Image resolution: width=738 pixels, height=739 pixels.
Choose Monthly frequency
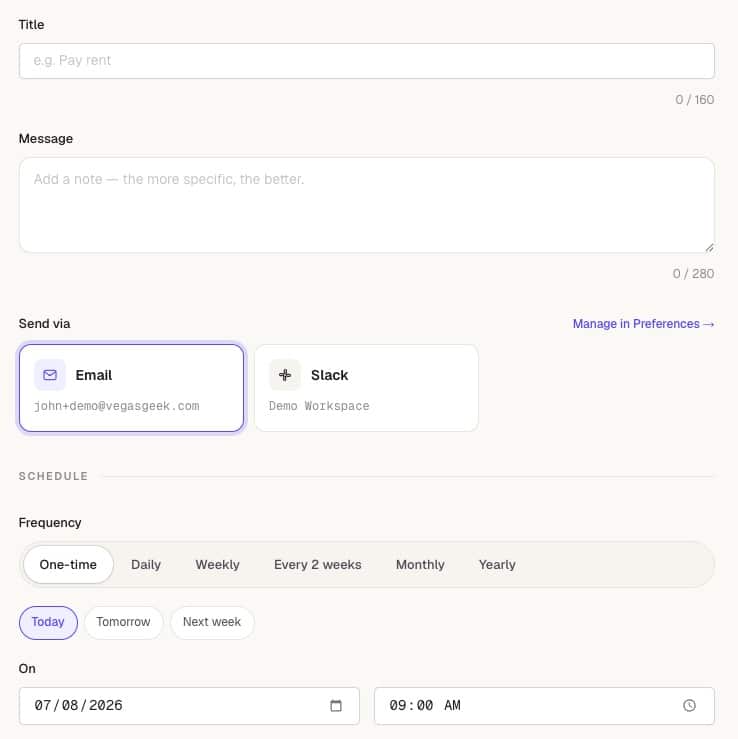click(x=420, y=565)
